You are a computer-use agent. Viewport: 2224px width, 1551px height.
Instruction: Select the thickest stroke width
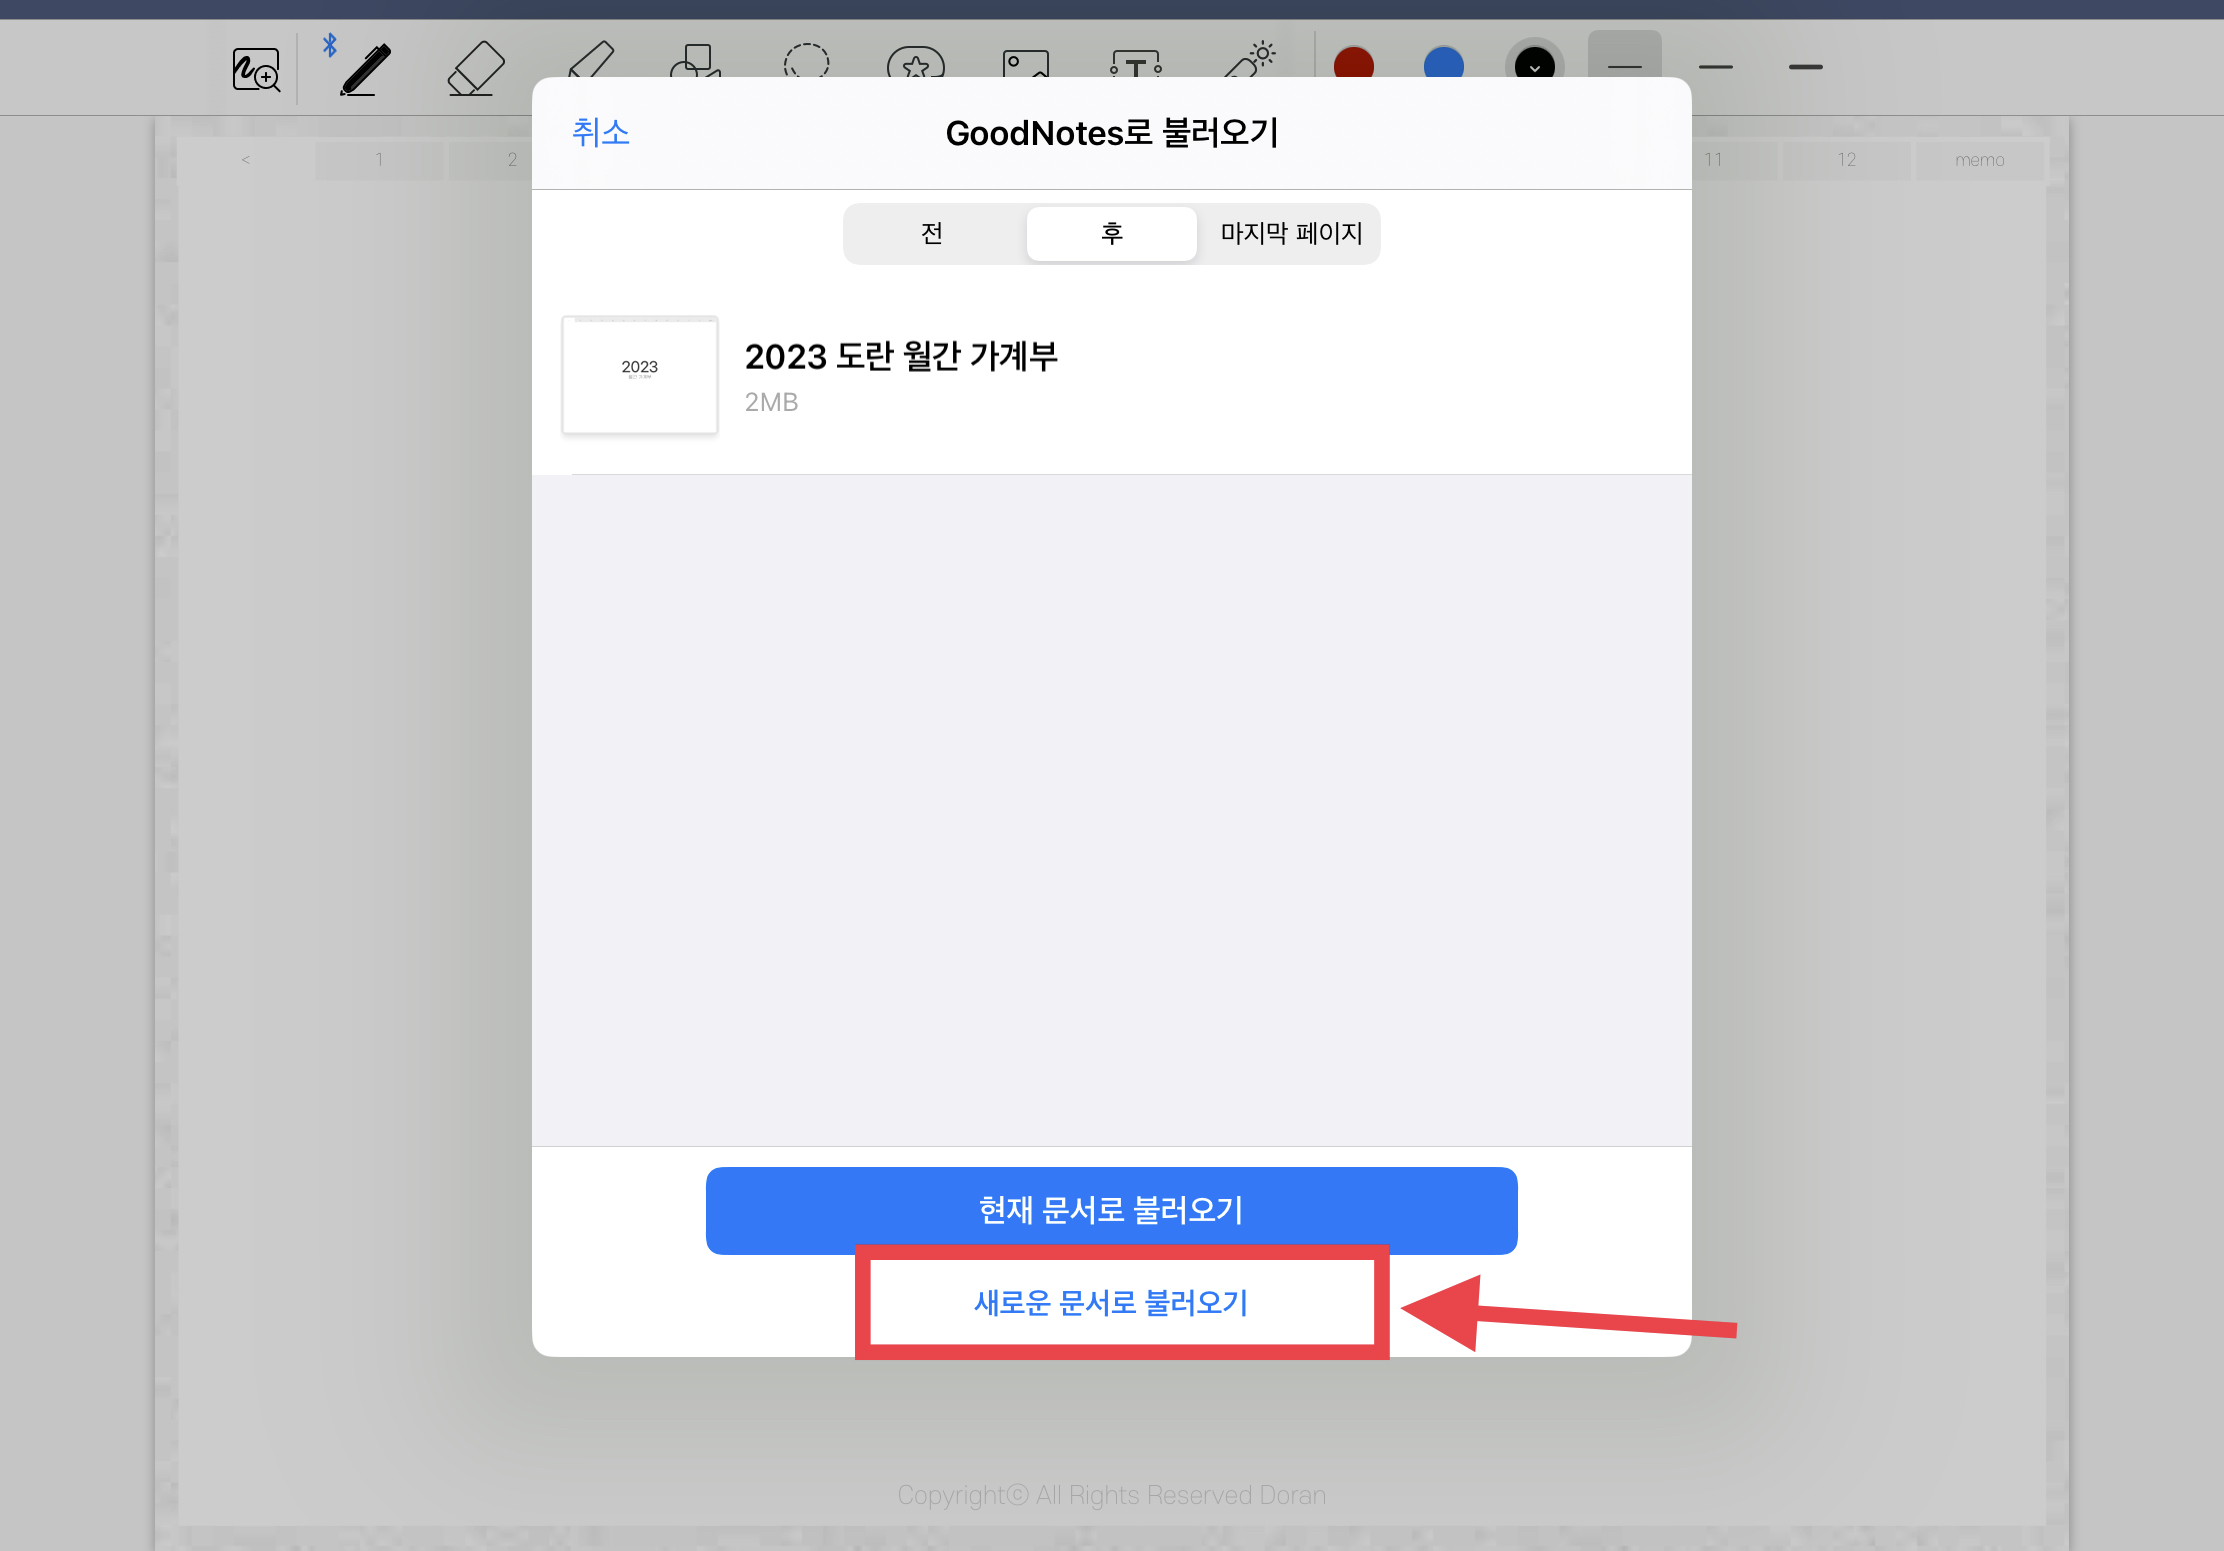coord(1805,67)
